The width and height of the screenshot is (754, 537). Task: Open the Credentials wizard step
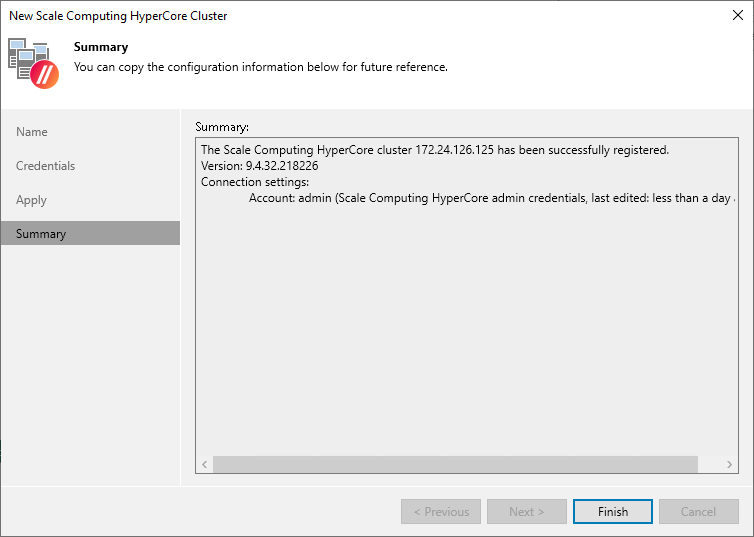coord(45,166)
